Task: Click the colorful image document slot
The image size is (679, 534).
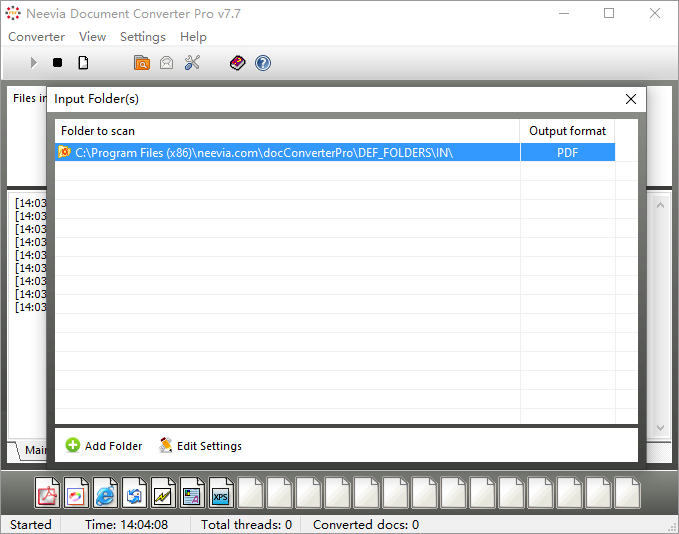Action: [x=76, y=493]
